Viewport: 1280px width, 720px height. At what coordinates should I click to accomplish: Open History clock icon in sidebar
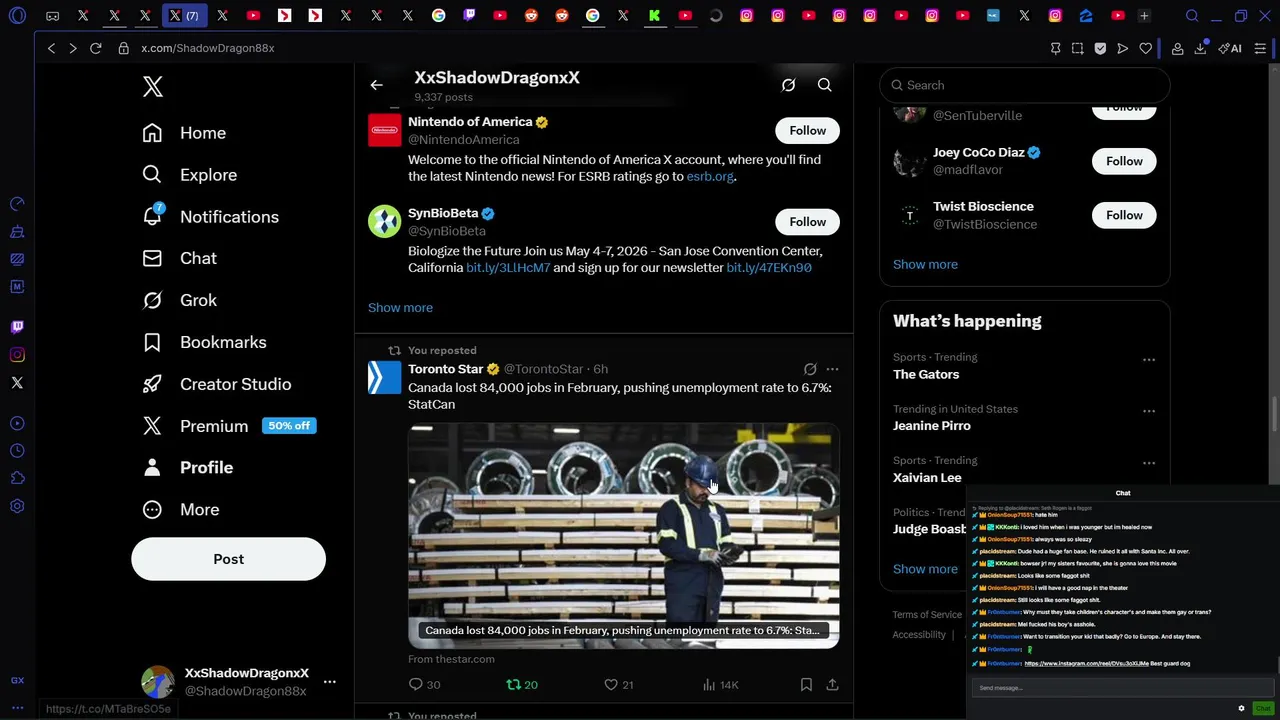coord(17,451)
